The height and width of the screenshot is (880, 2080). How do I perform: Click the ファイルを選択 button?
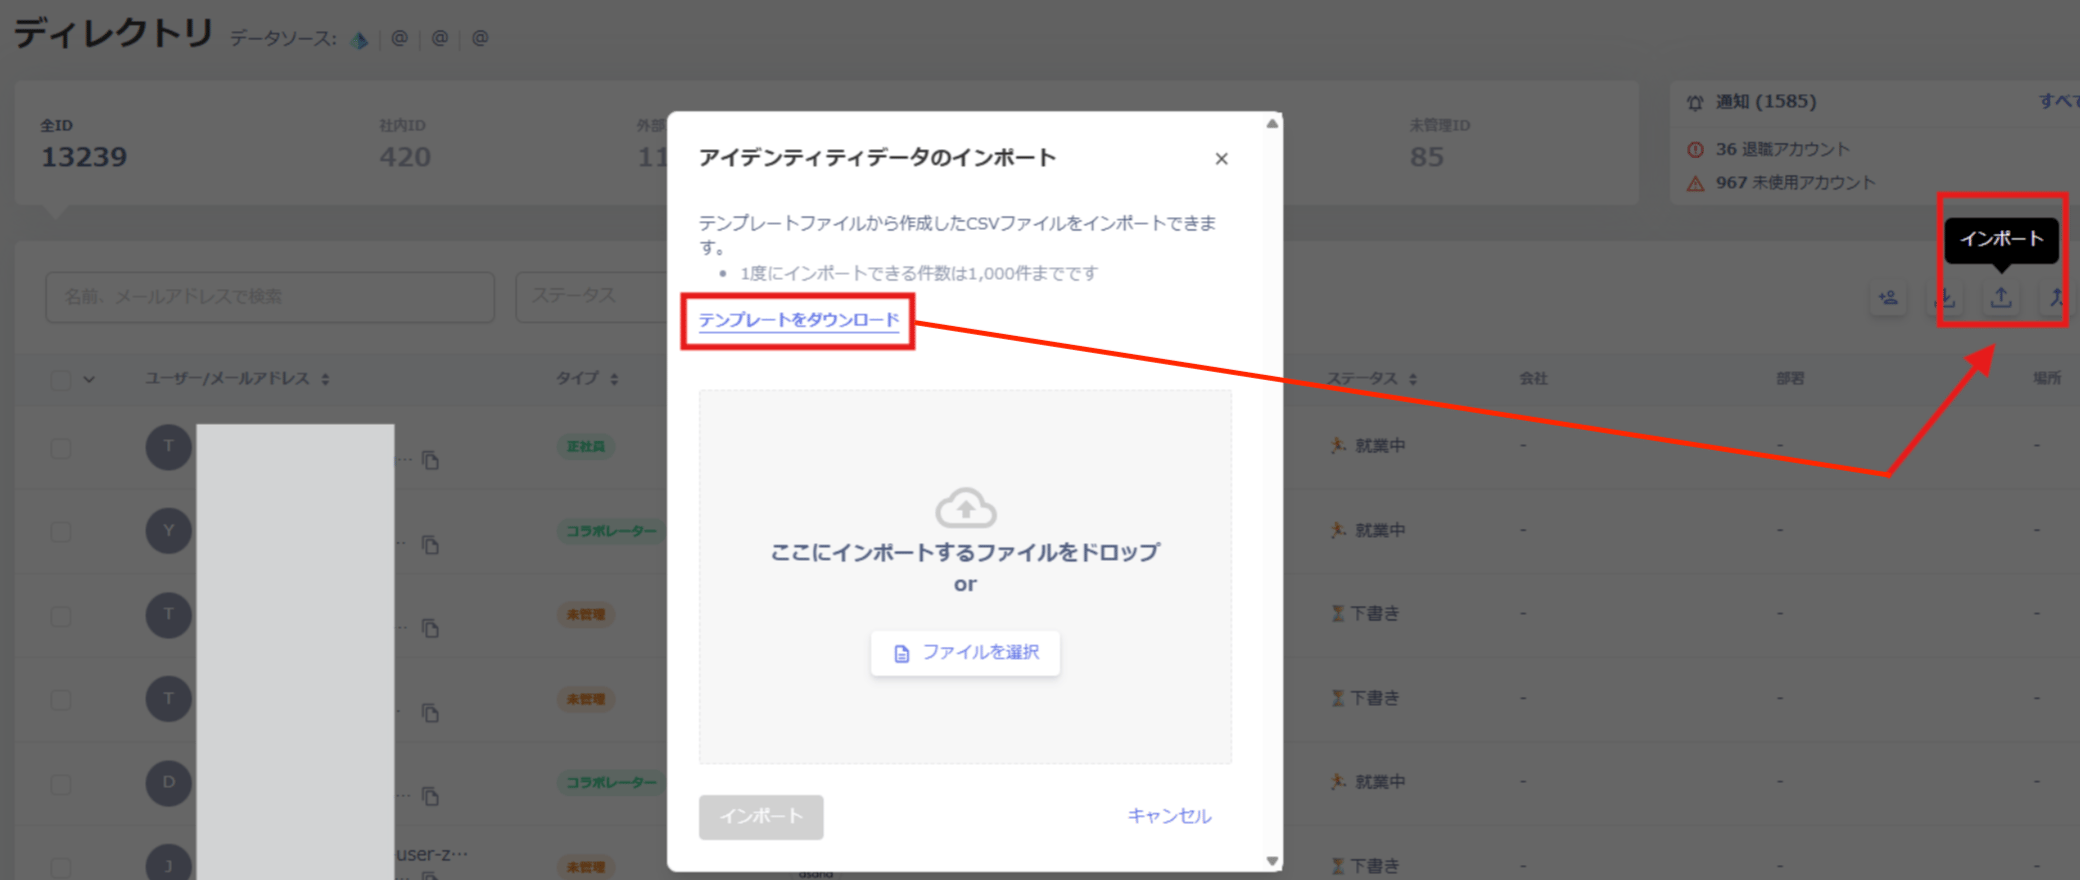965,653
